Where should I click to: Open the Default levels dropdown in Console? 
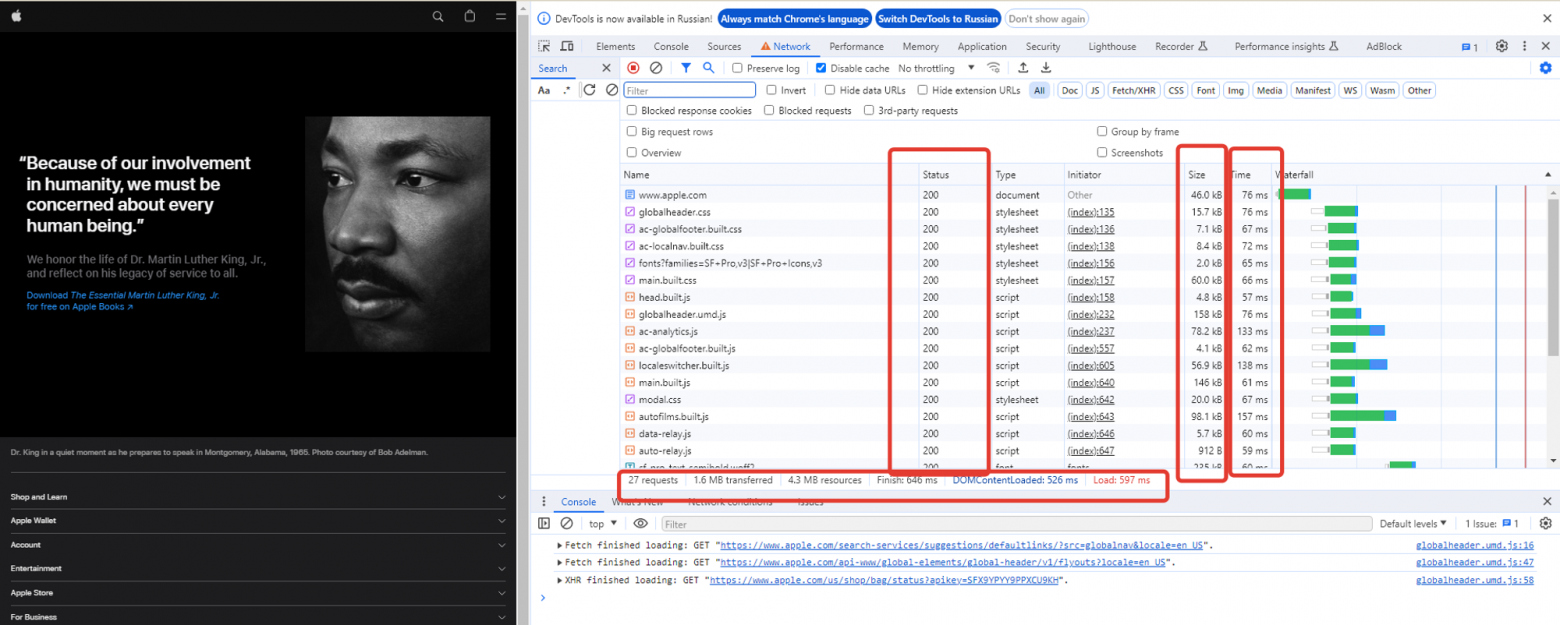(1412, 523)
